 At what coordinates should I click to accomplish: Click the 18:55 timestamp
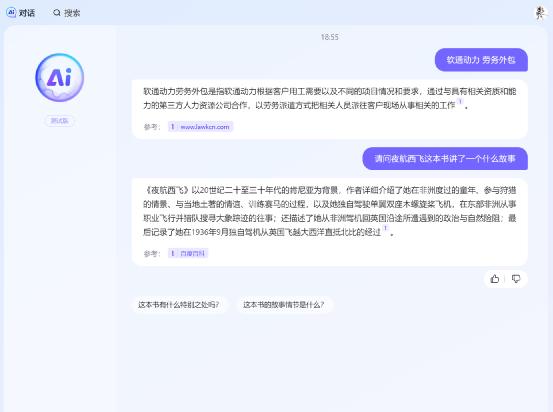coord(330,37)
